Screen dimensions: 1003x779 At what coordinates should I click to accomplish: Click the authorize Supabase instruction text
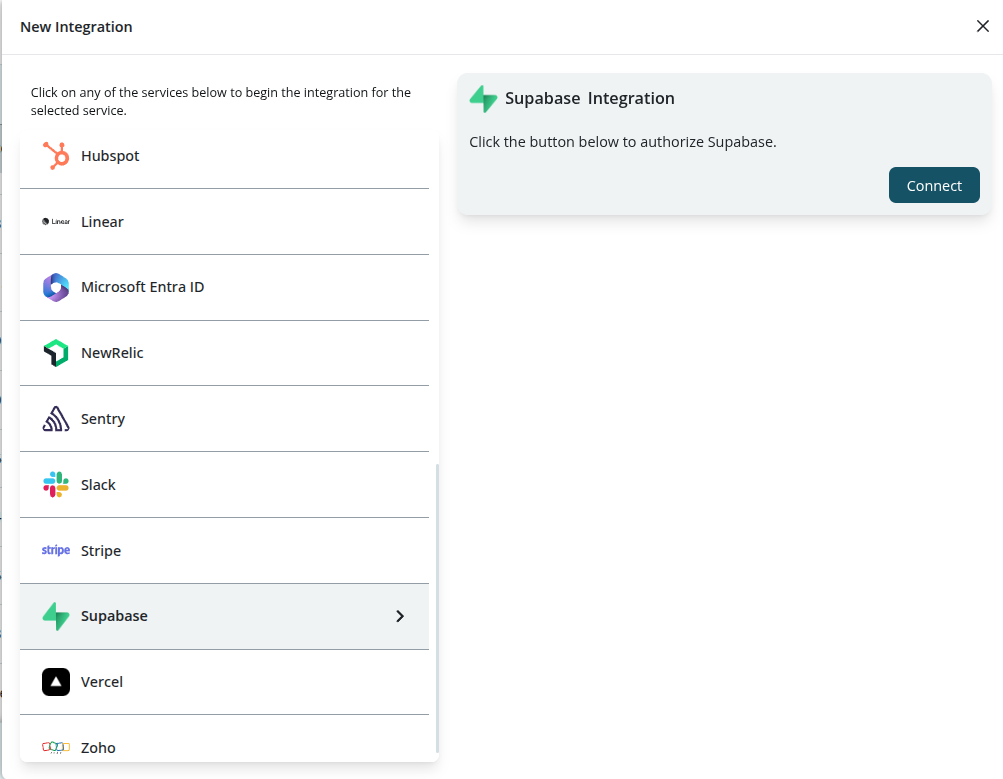tap(622, 142)
